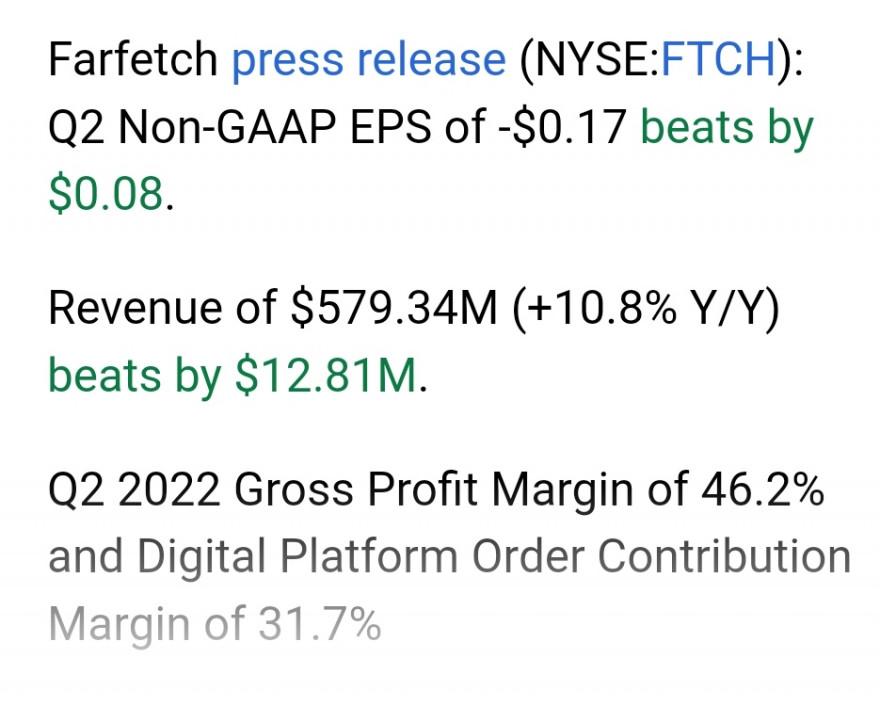Click the green 'beats by' EPS text
Image resolution: width=880 pixels, height=722 pixels.
point(727,129)
